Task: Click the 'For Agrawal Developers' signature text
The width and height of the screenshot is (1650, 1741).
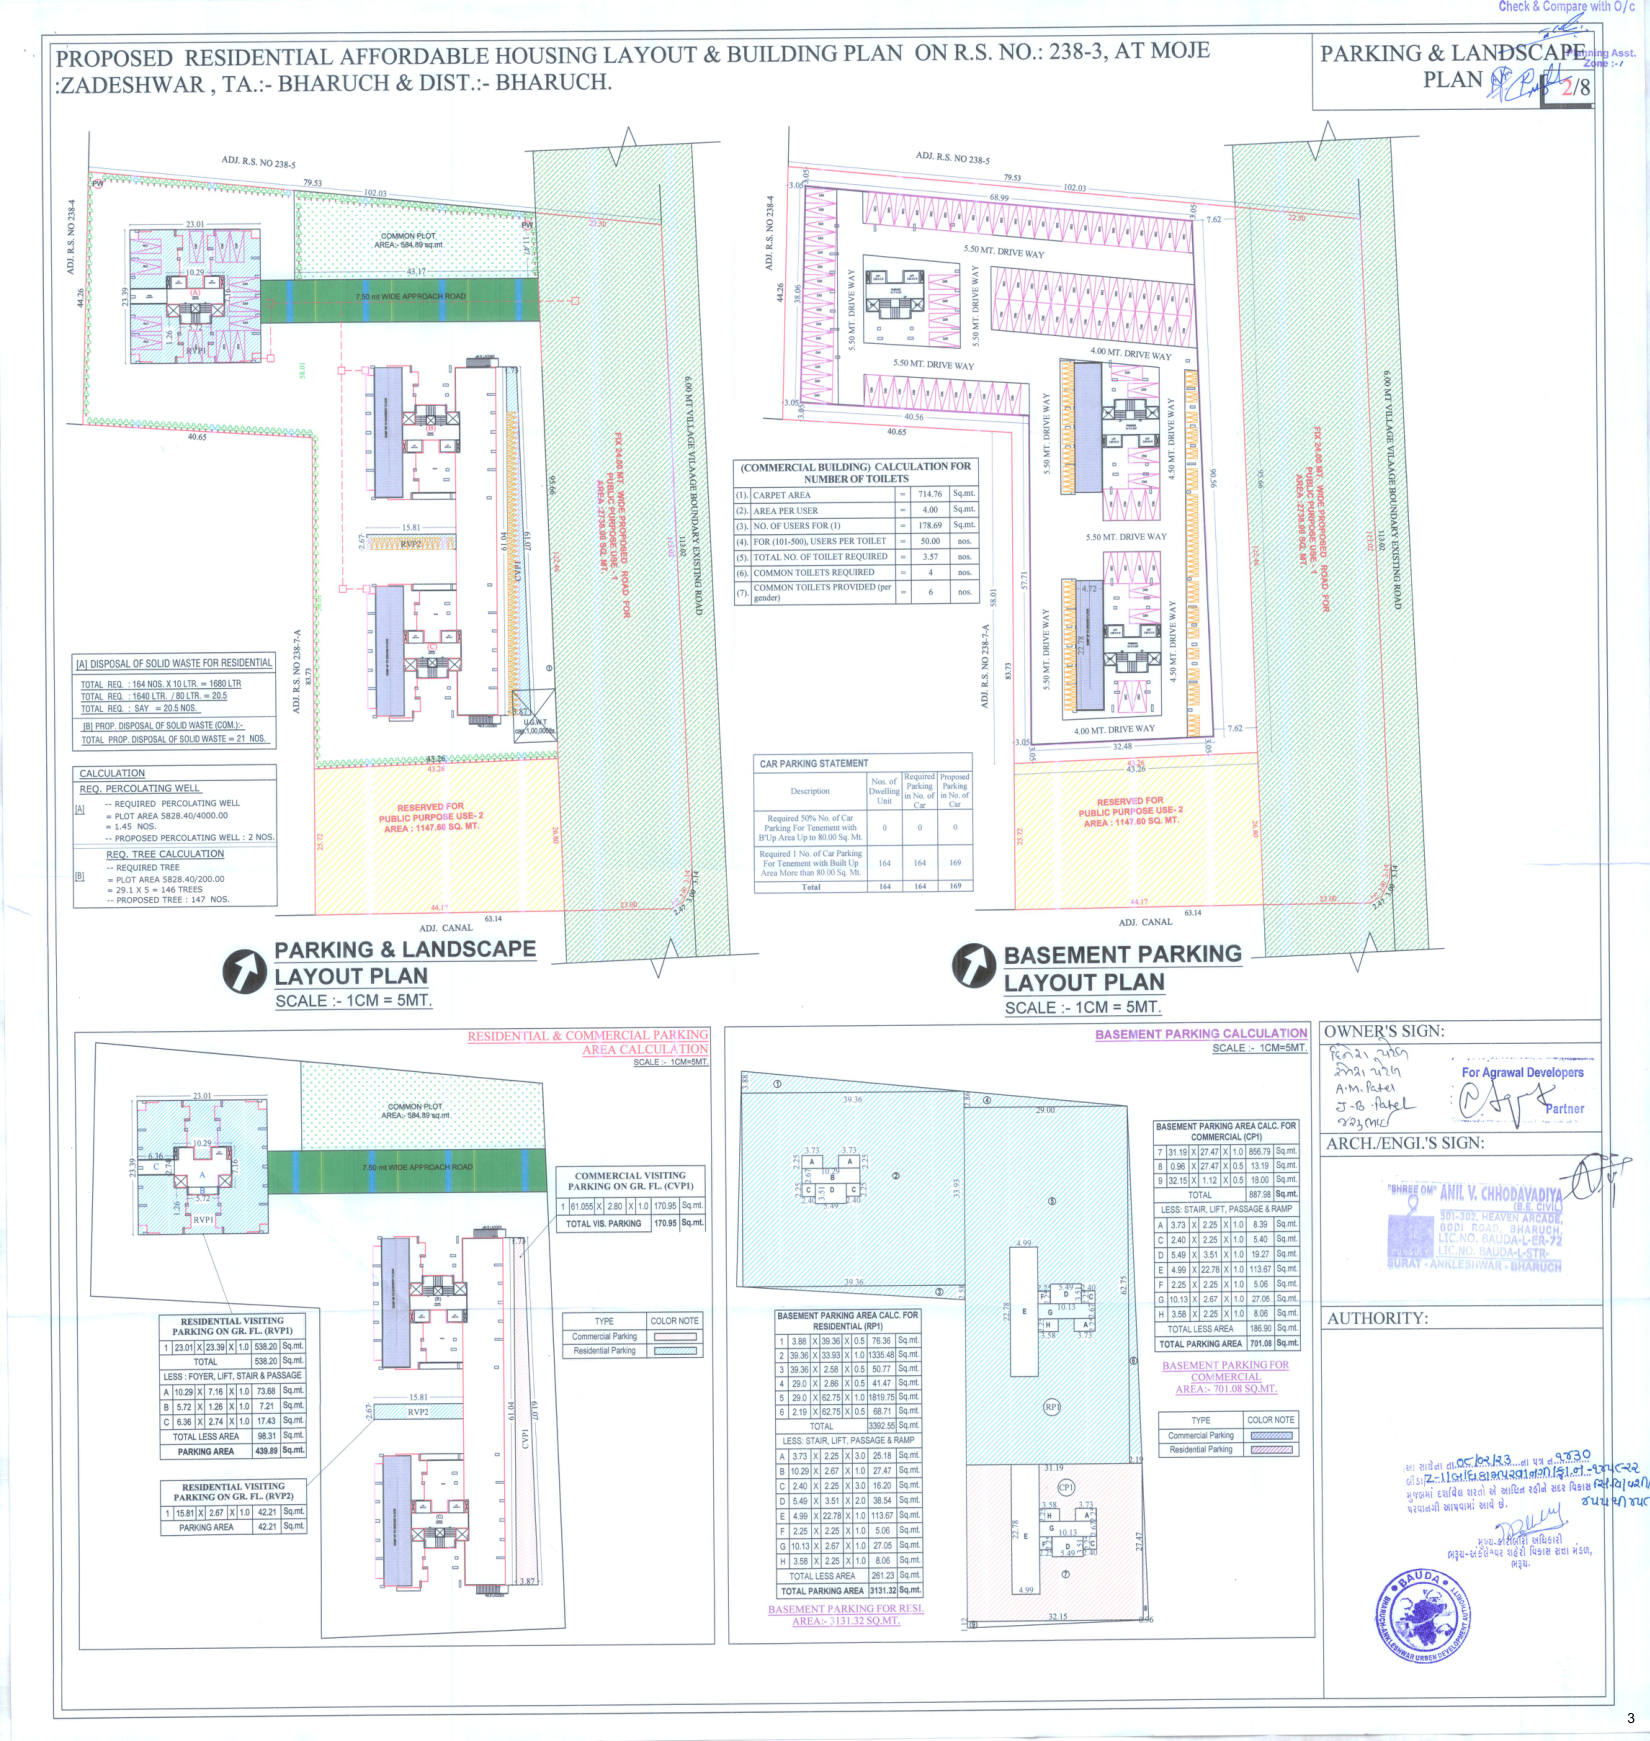Action: pyautogui.click(x=1522, y=1072)
